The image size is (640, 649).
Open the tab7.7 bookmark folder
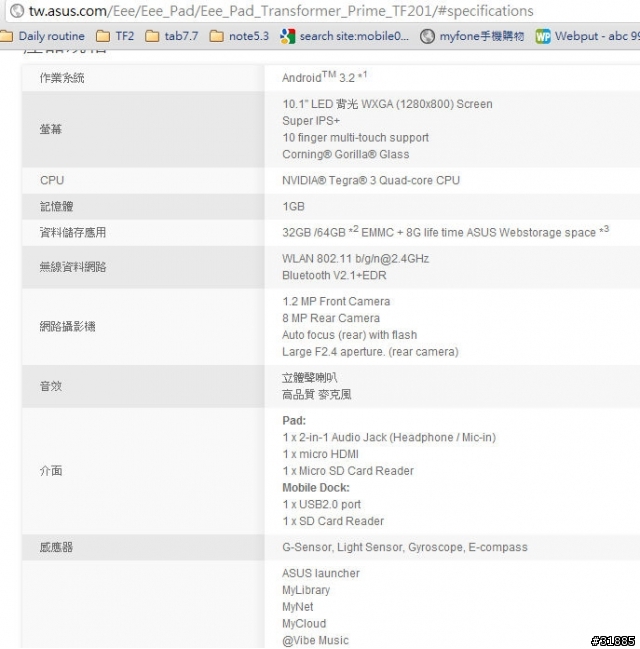[172, 36]
